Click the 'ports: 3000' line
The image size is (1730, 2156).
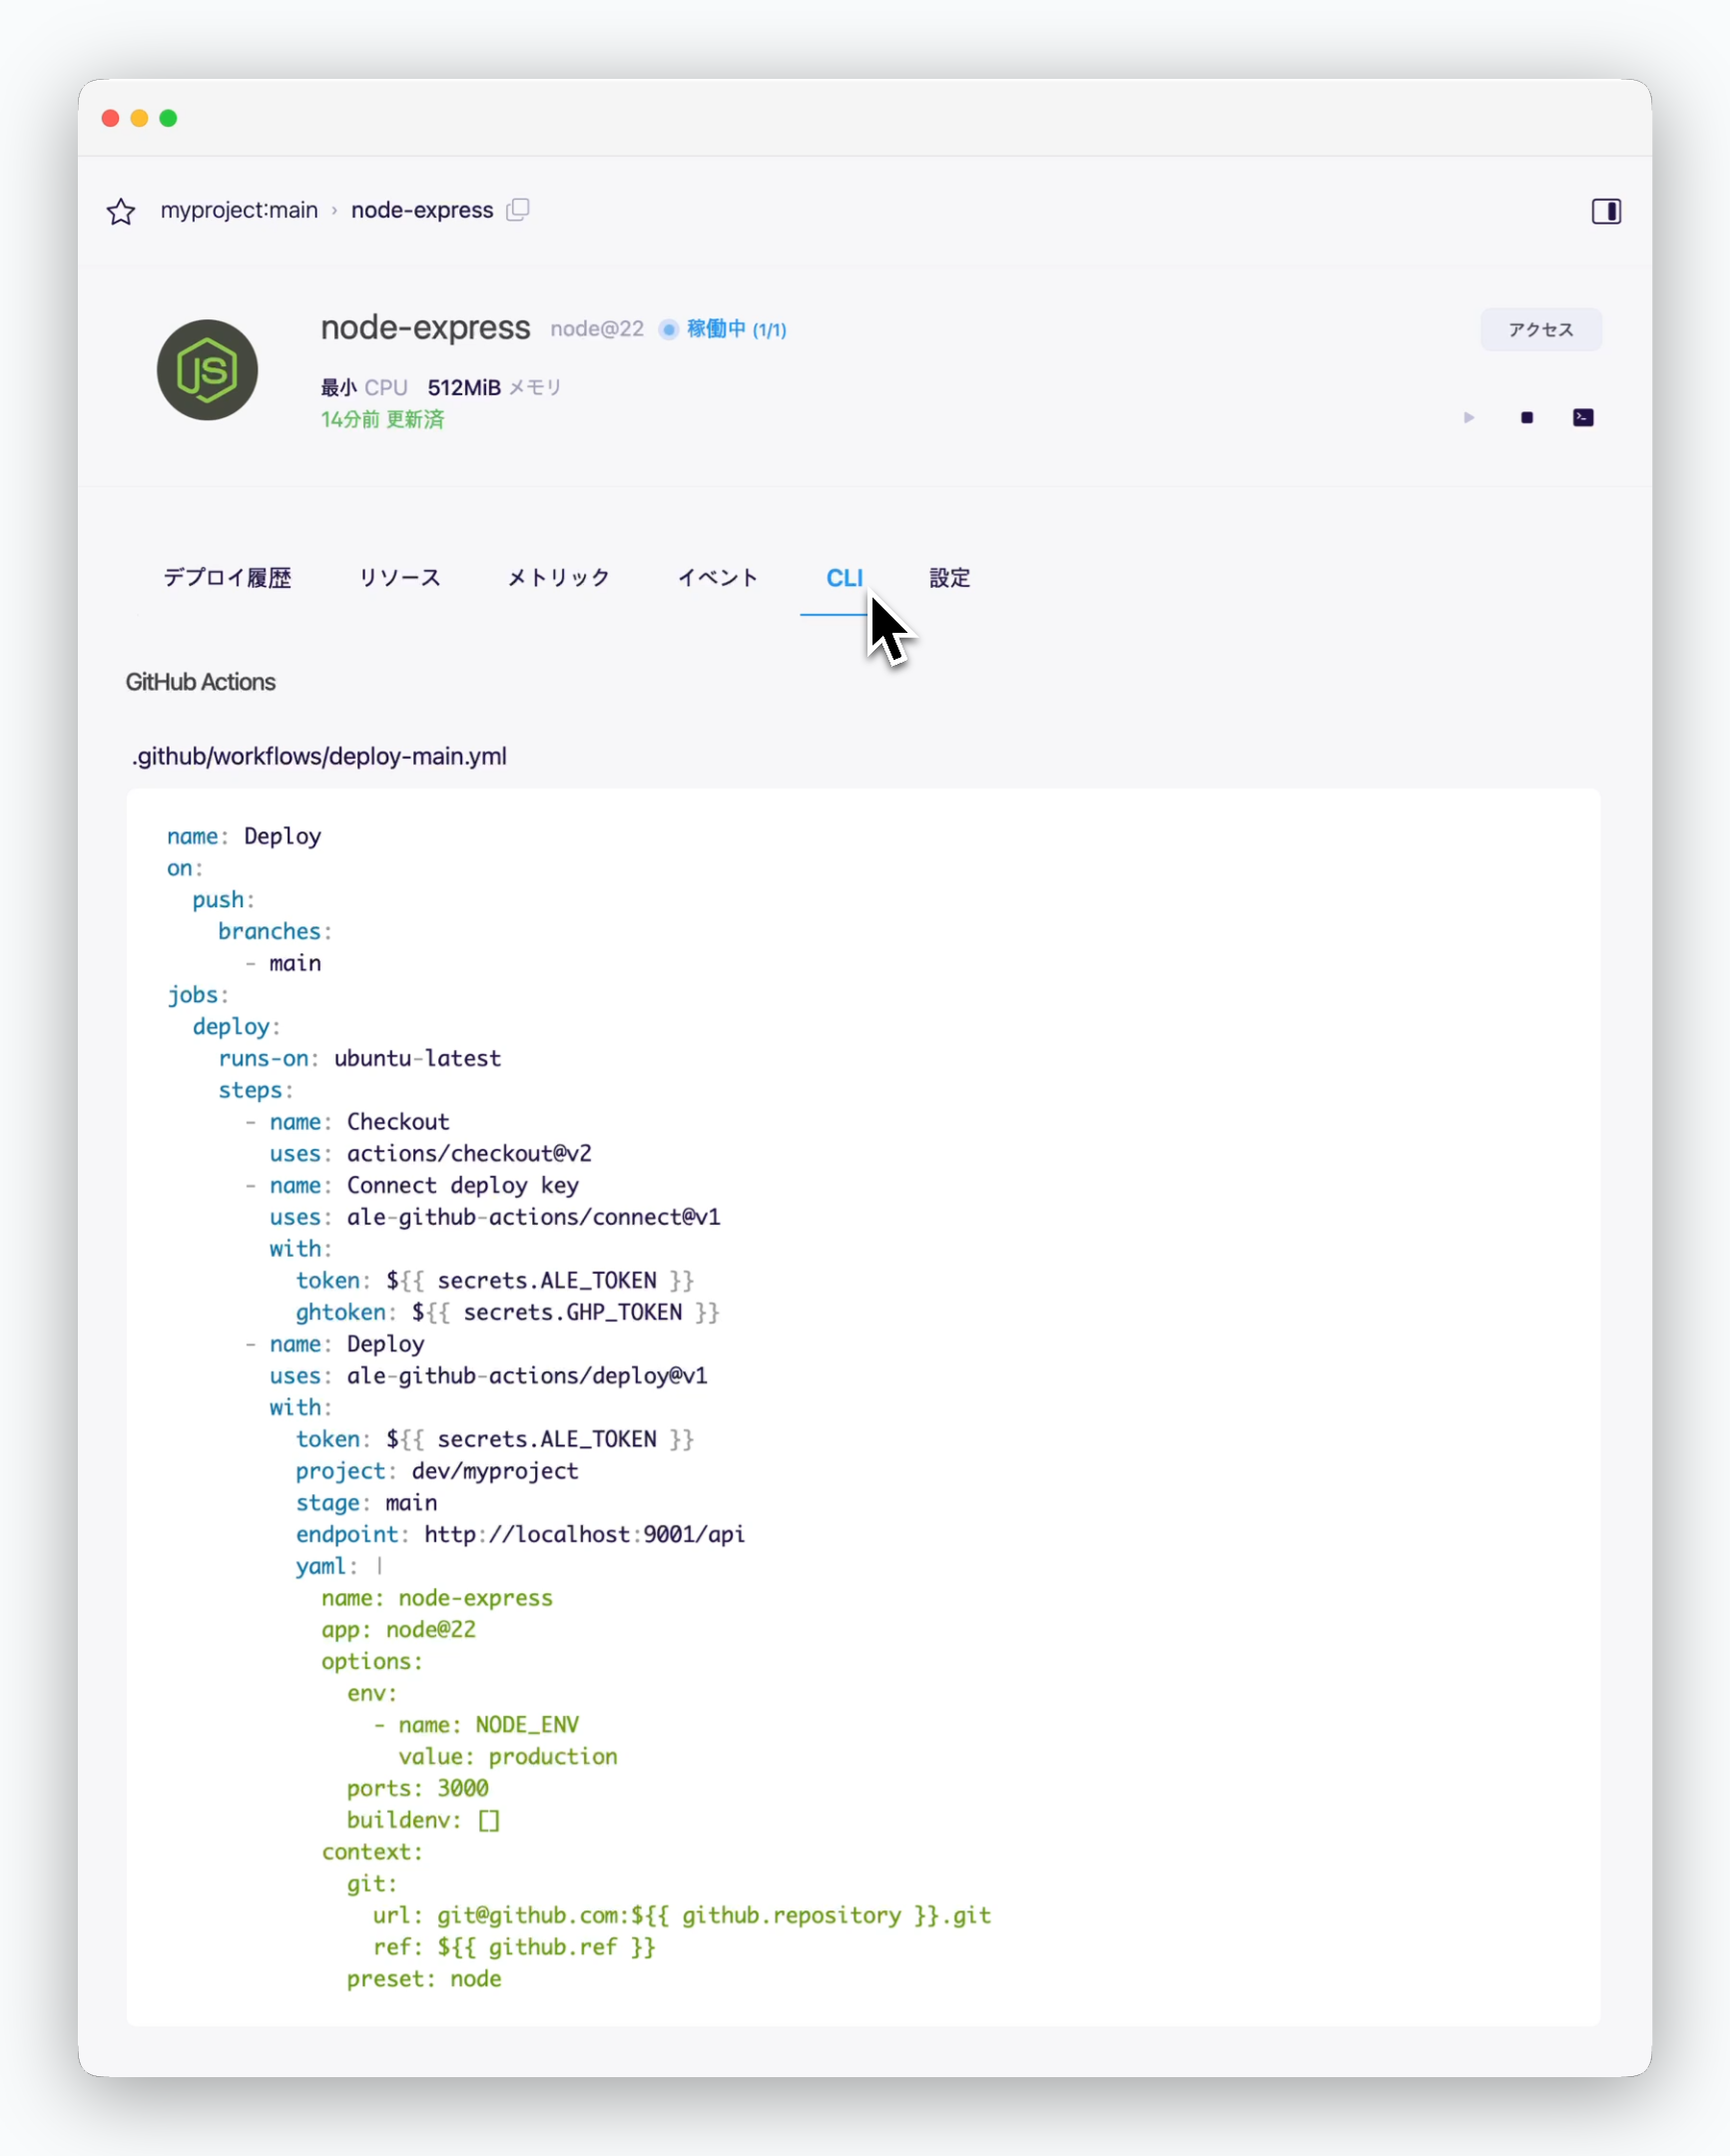pos(418,1788)
